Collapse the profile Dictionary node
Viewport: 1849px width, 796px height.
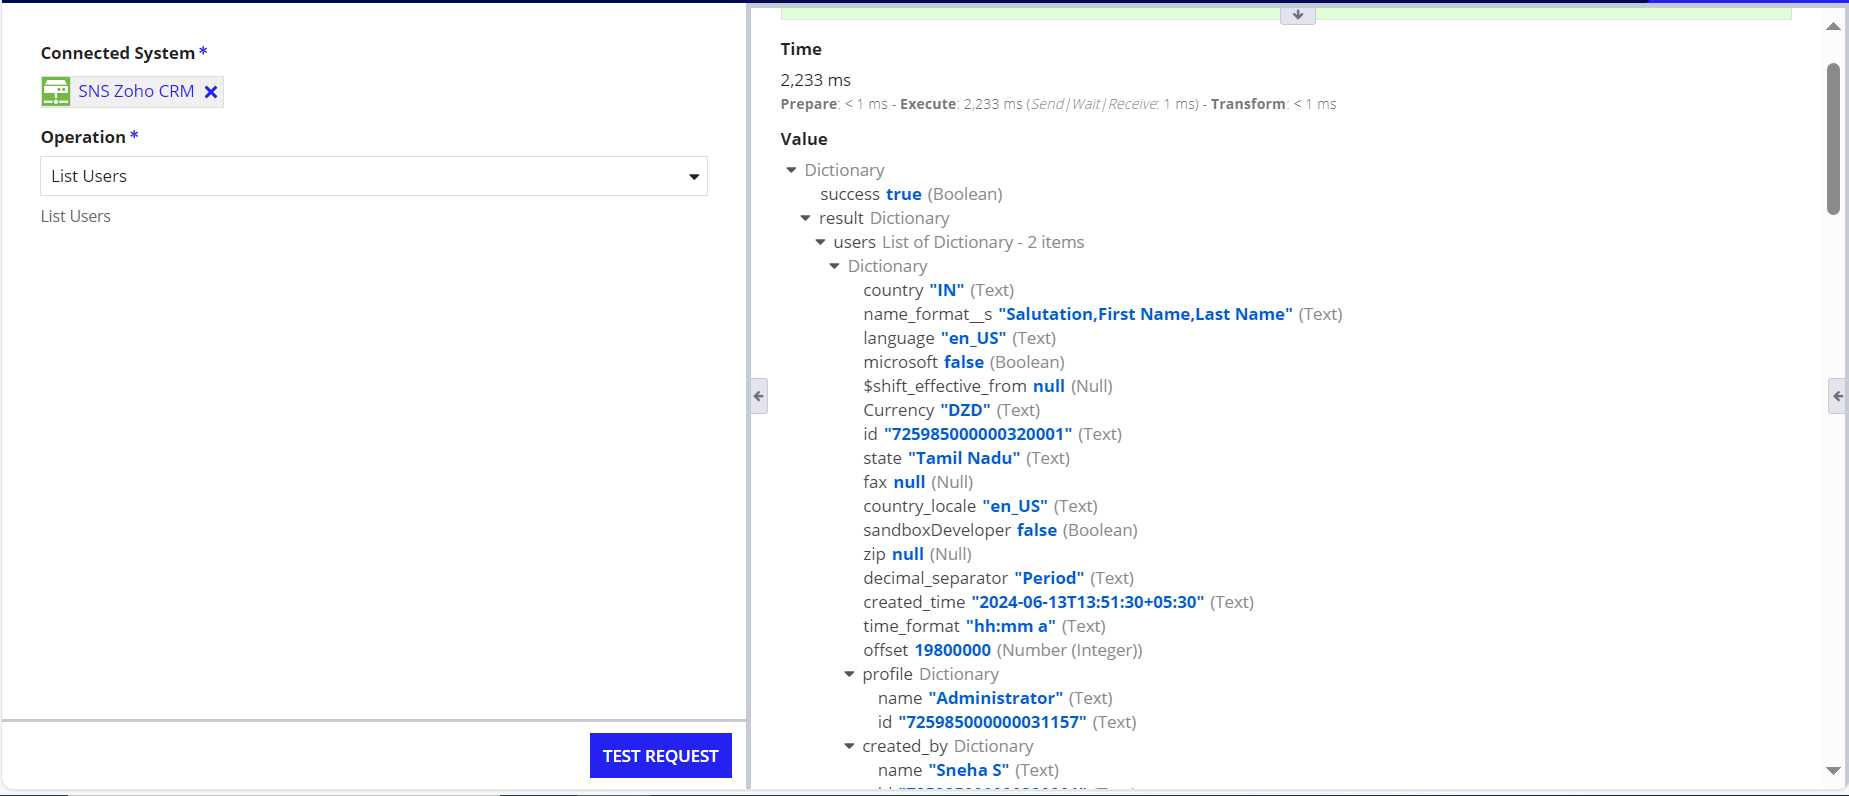click(x=849, y=674)
